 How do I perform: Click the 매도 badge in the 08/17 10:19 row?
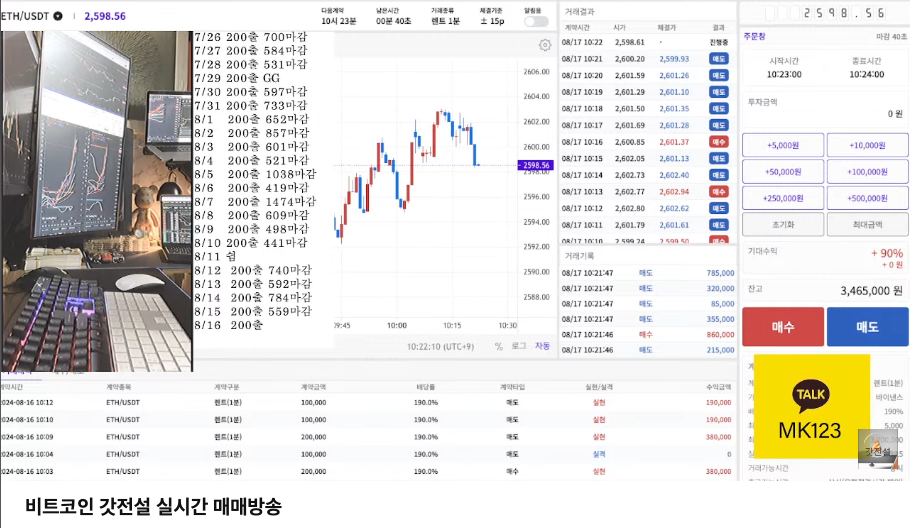(719, 92)
